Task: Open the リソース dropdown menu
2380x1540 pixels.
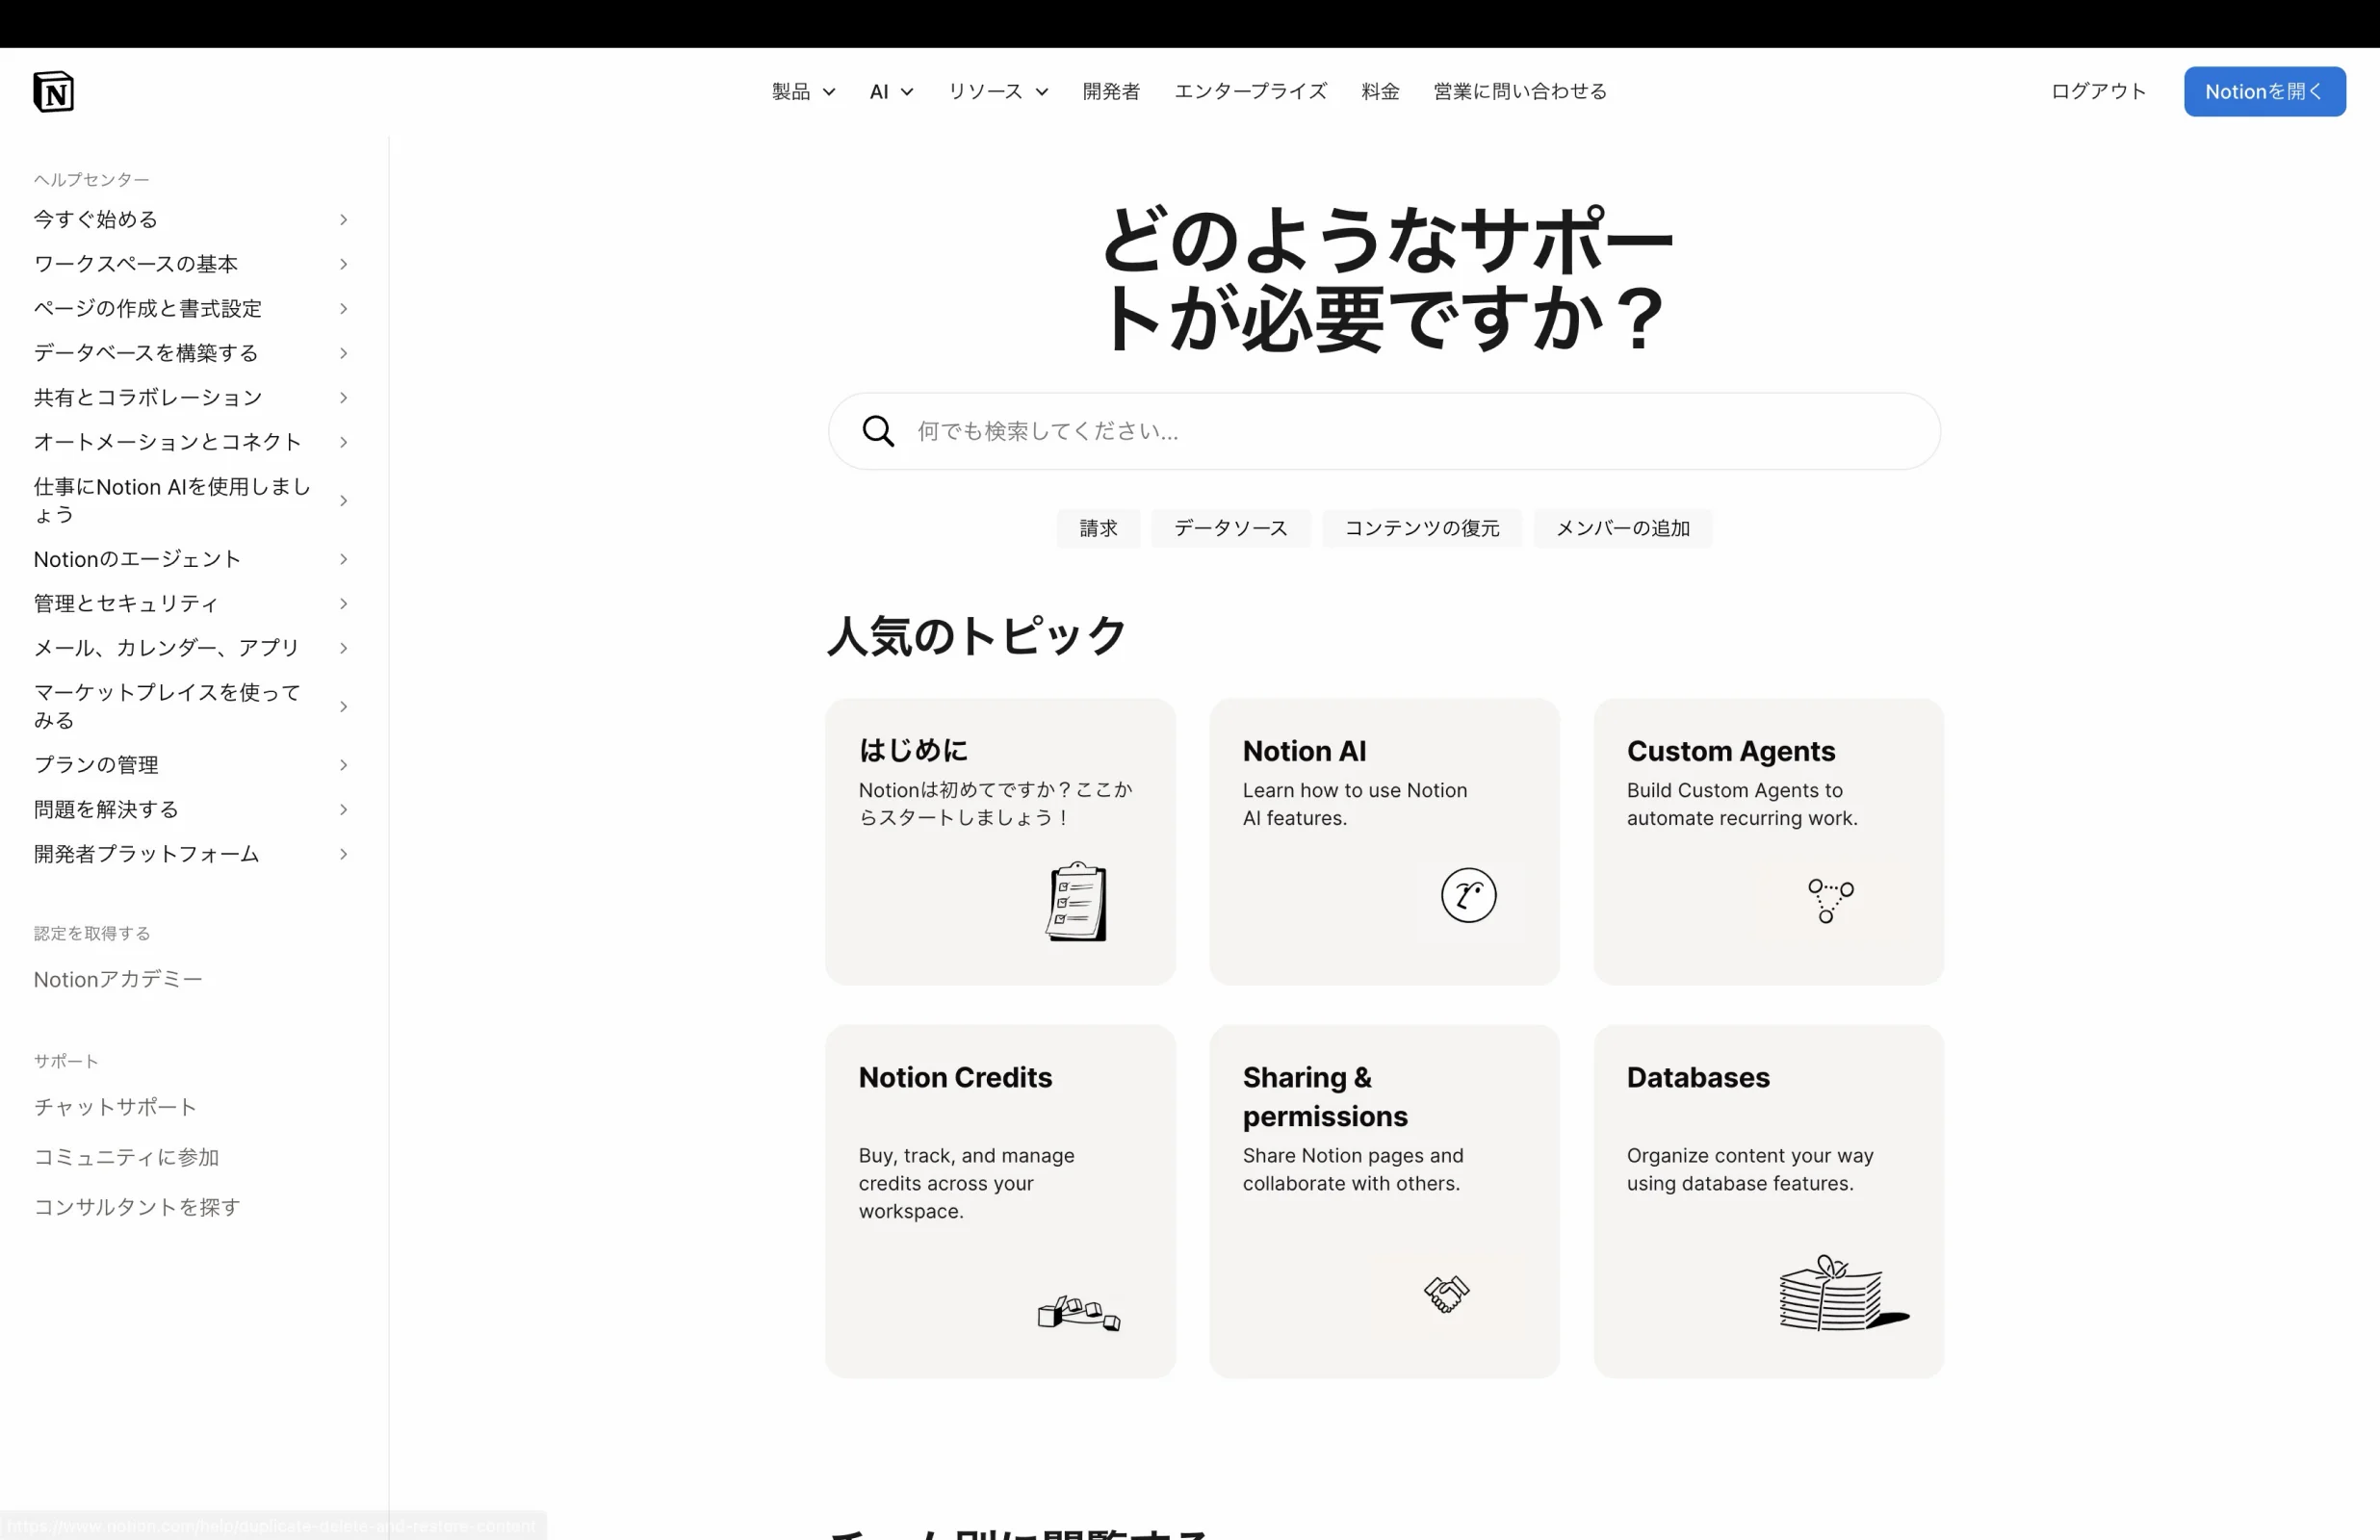Action: (x=998, y=91)
